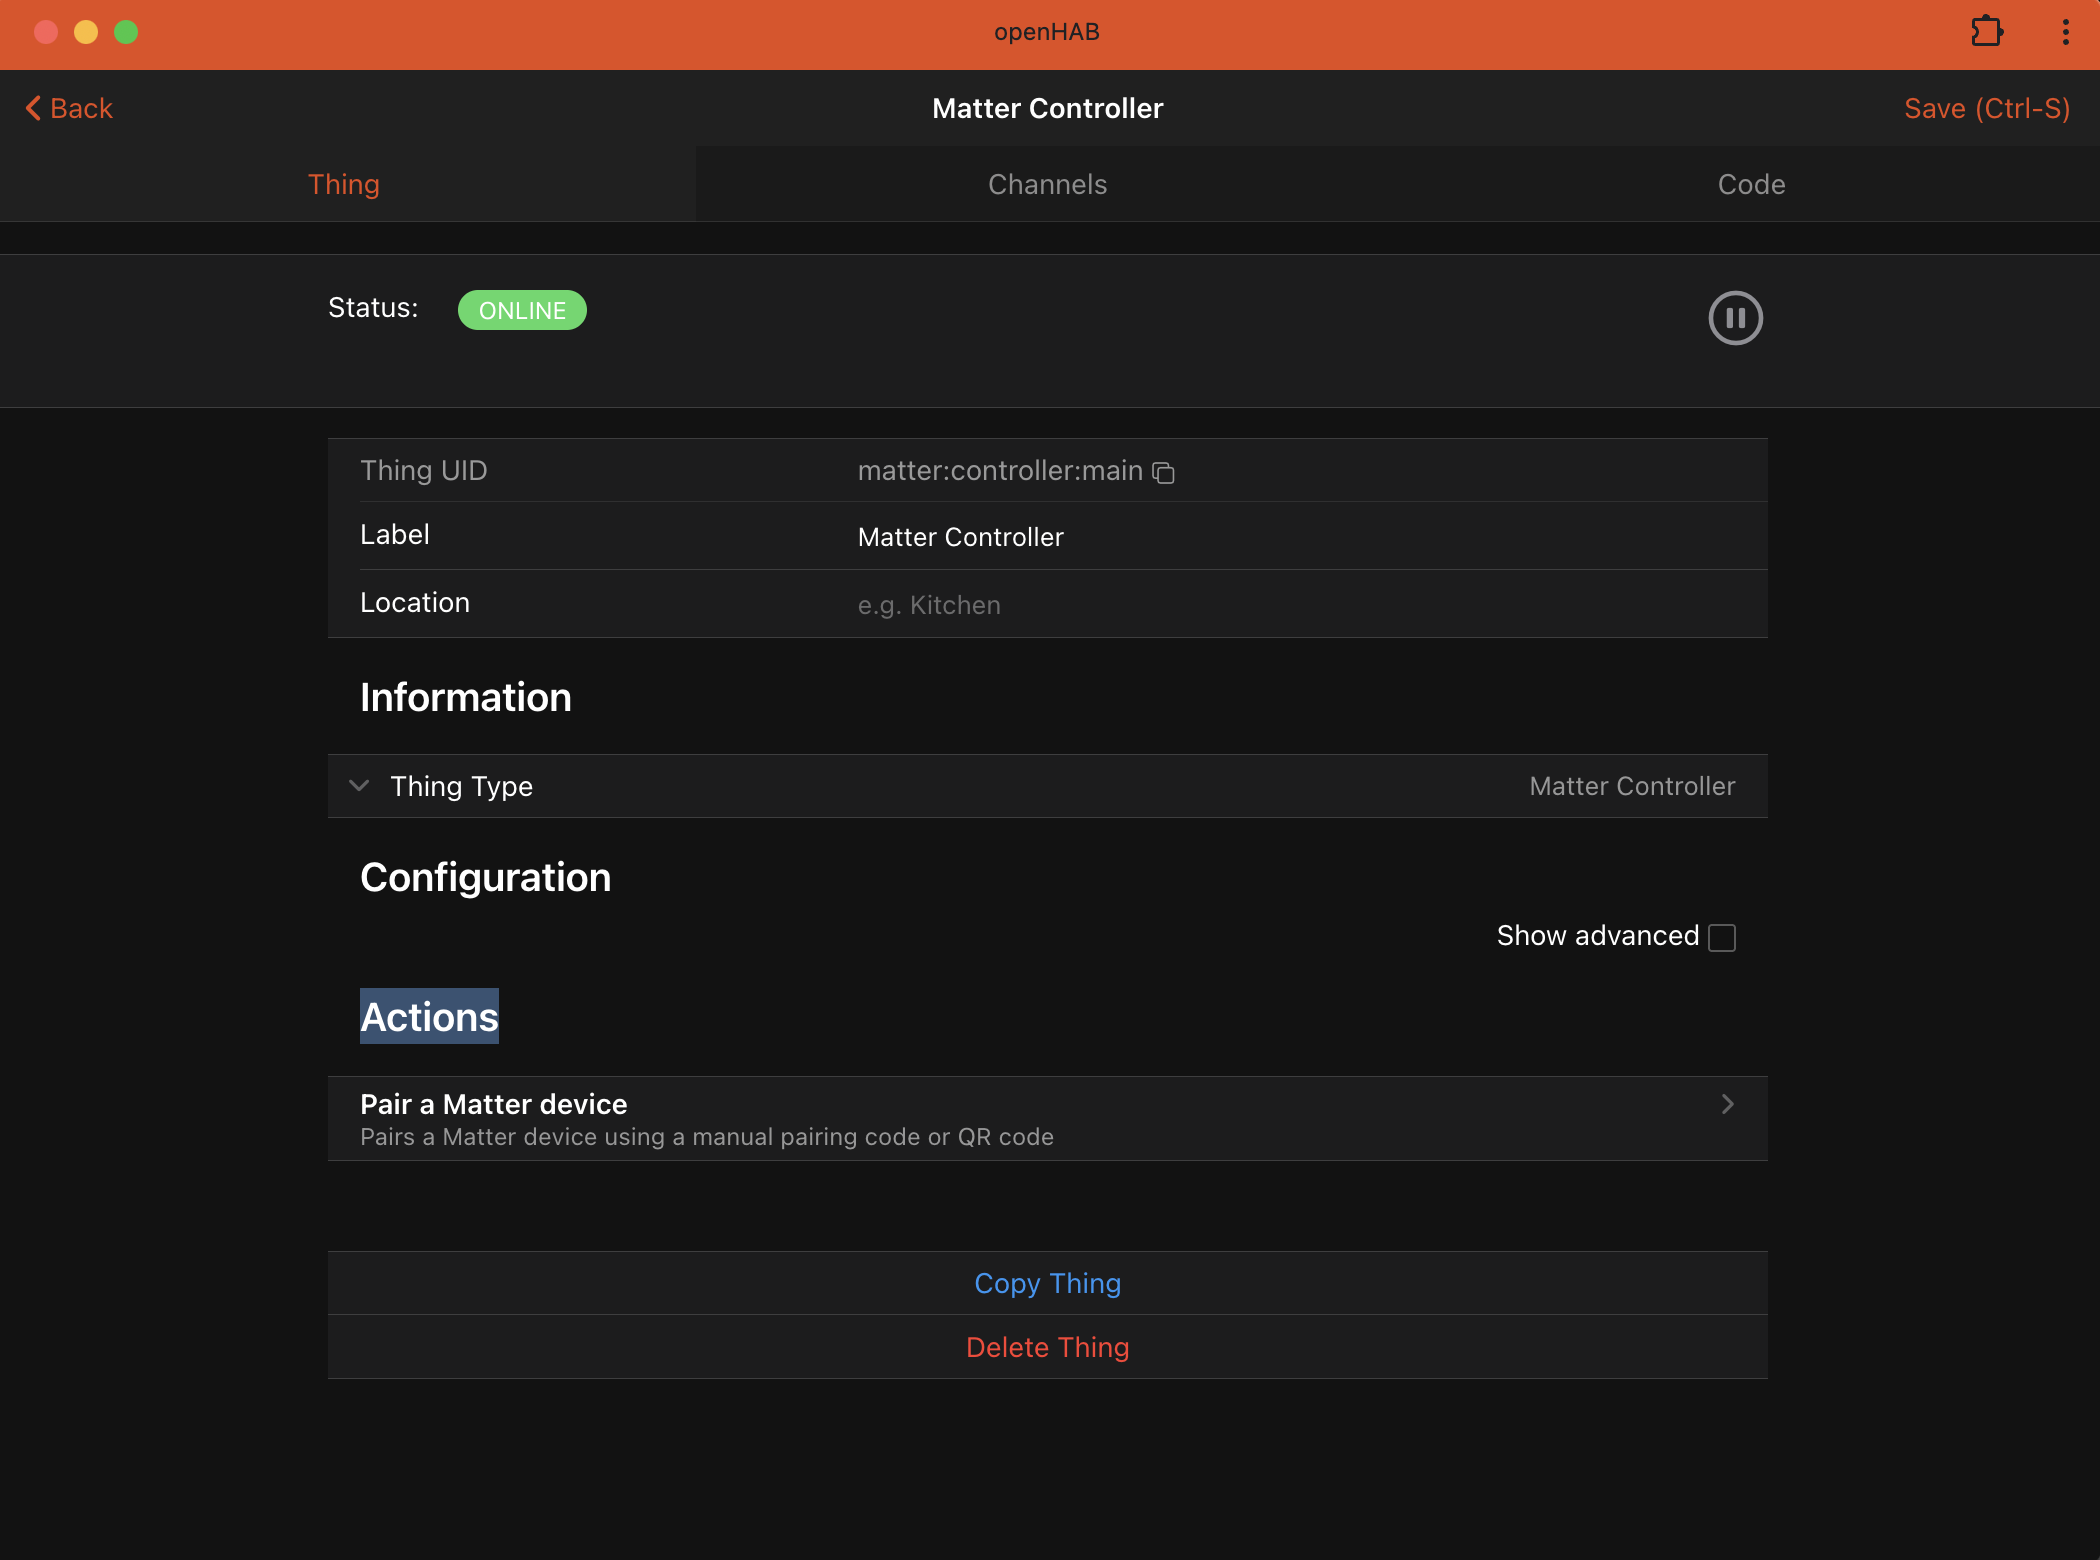Click the Delete Thing button

(1047, 1347)
